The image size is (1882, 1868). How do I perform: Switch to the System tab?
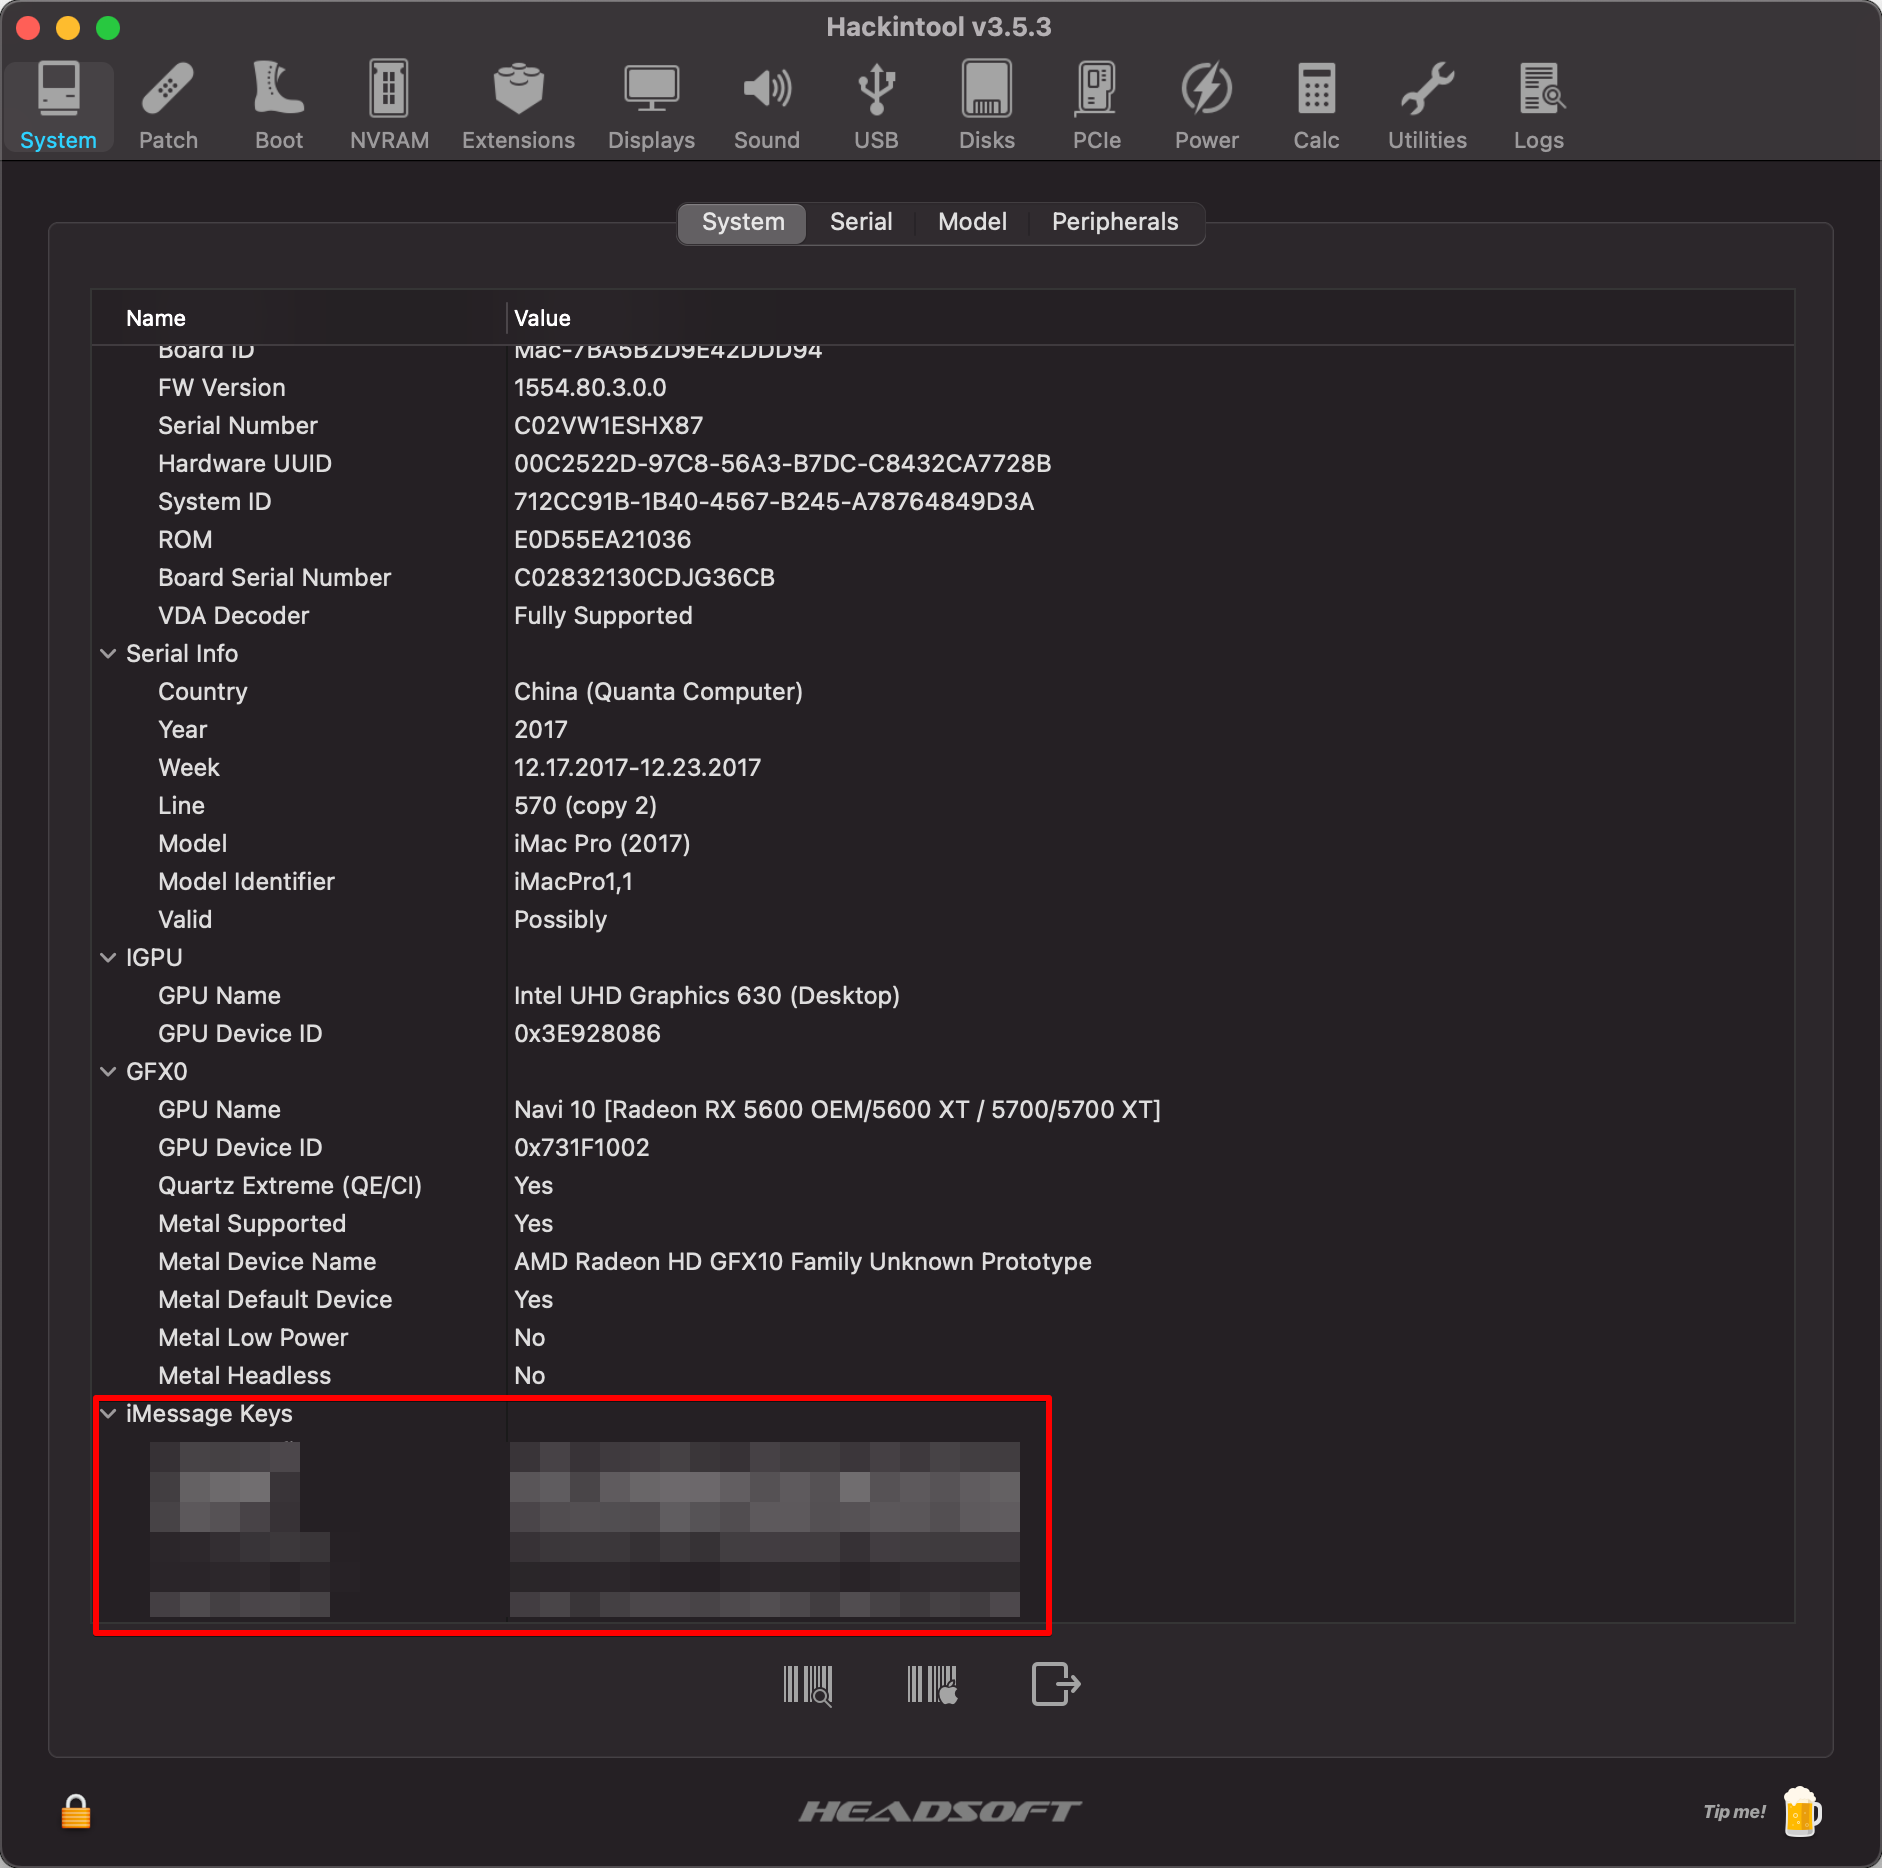(743, 222)
